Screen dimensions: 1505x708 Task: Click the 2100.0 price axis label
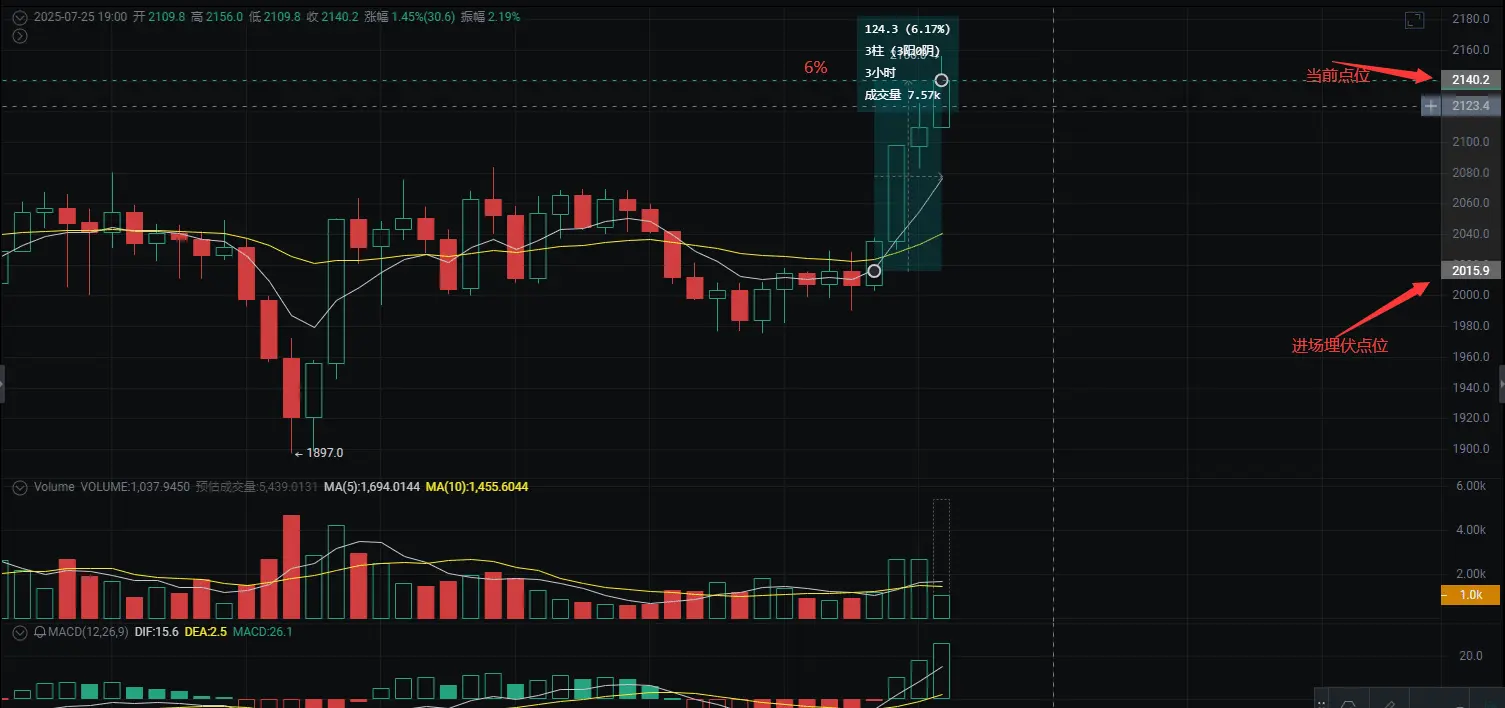point(1470,142)
